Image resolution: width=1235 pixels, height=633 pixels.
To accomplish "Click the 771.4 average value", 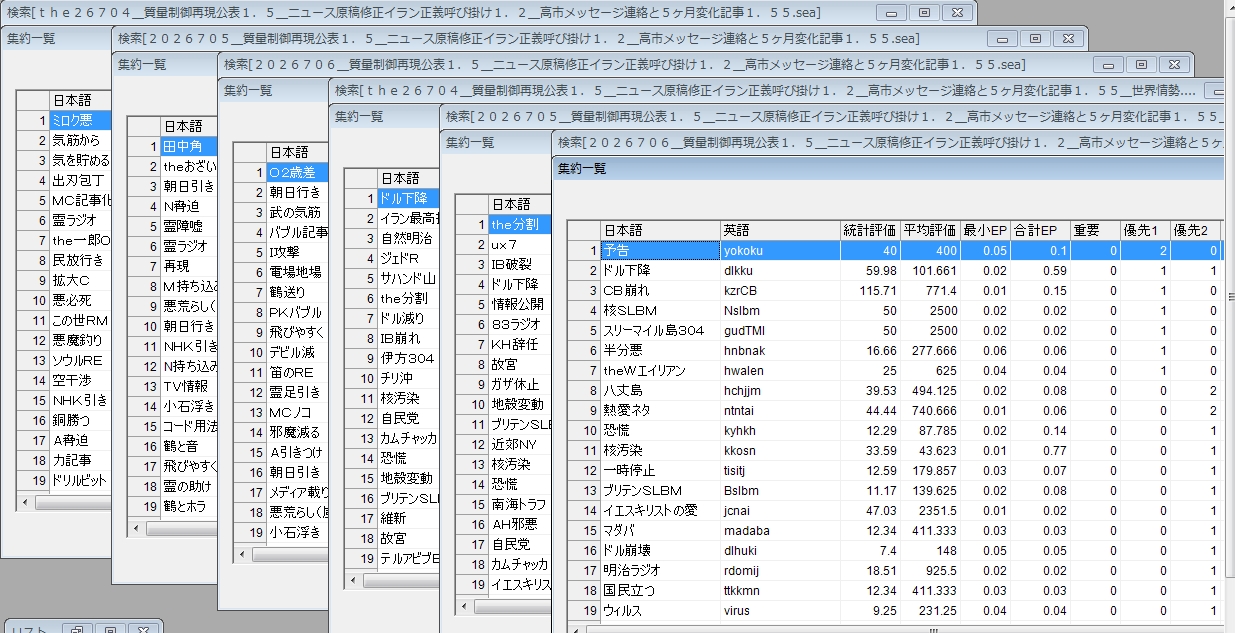I will click(x=930, y=290).
